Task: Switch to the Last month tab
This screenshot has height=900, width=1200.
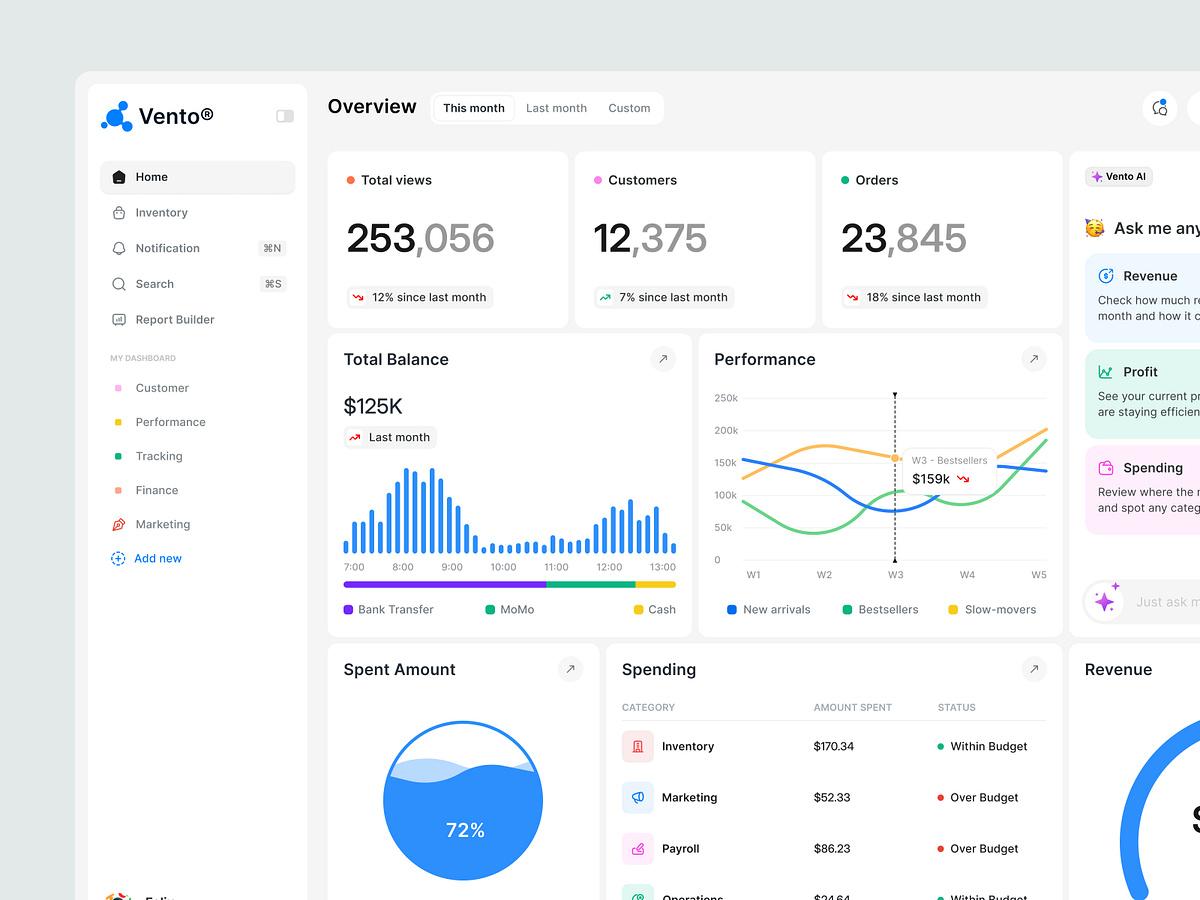Action: point(556,107)
